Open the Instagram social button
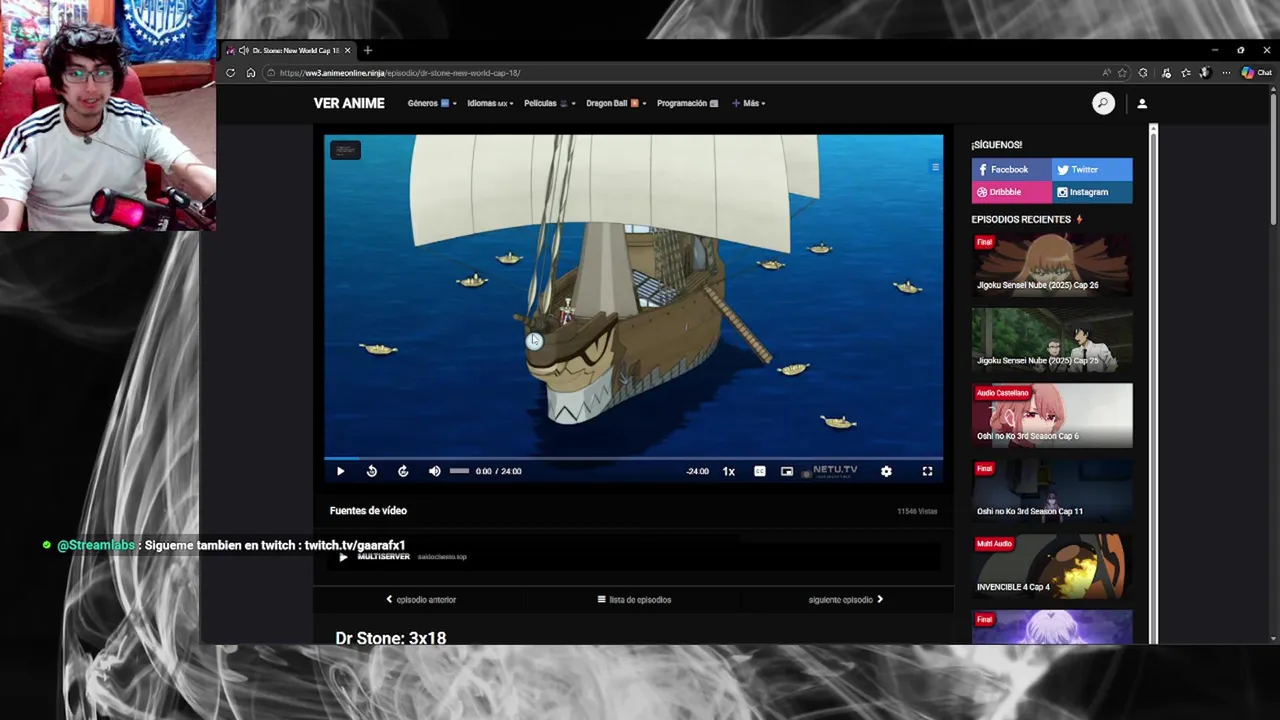The height and width of the screenshot is (720, 1280). (x=1092, y=192)
